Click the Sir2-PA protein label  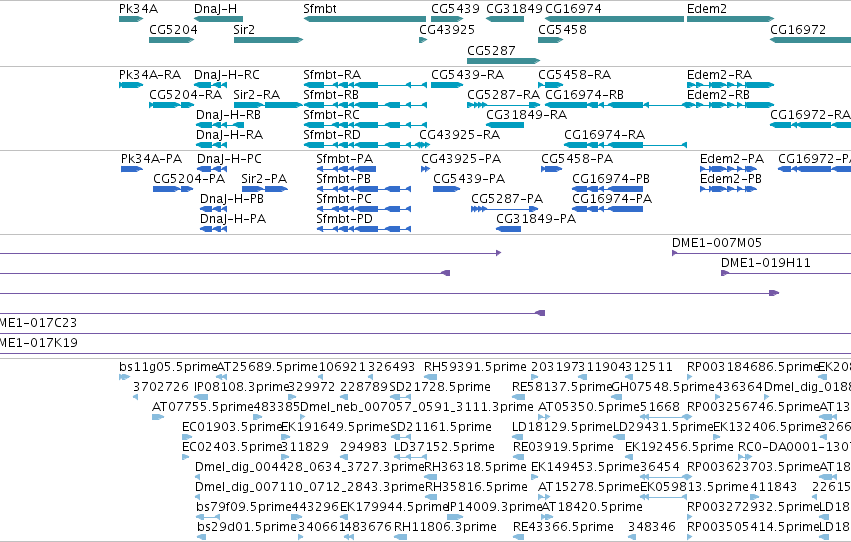pyautogui.click(x=264, y=178)
